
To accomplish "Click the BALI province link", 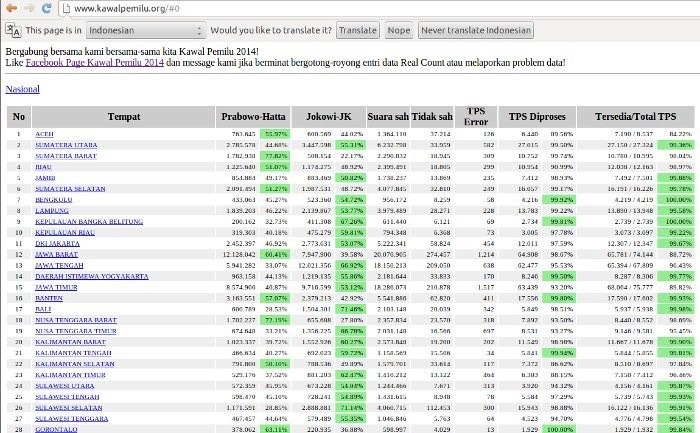I will [x=43, y=309].
